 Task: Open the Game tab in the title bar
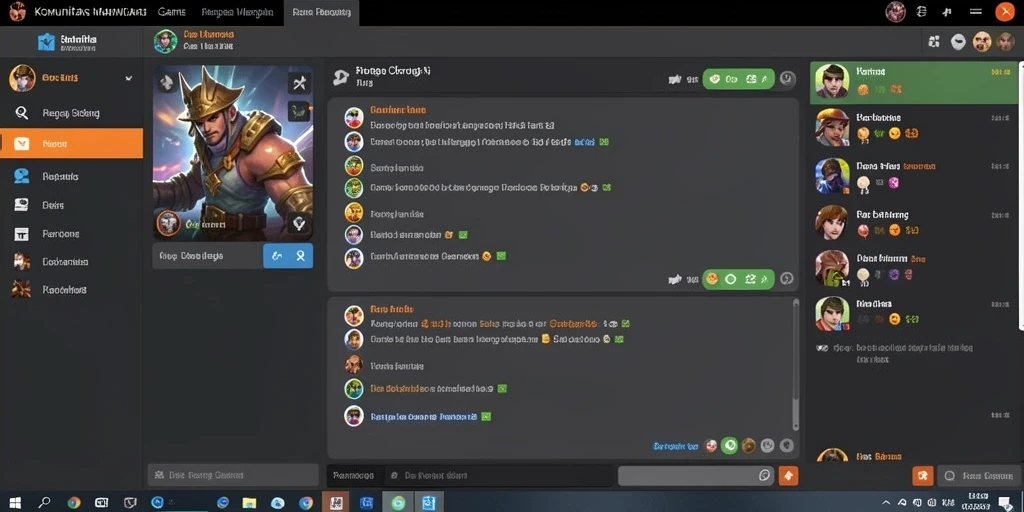coord(172,12)
